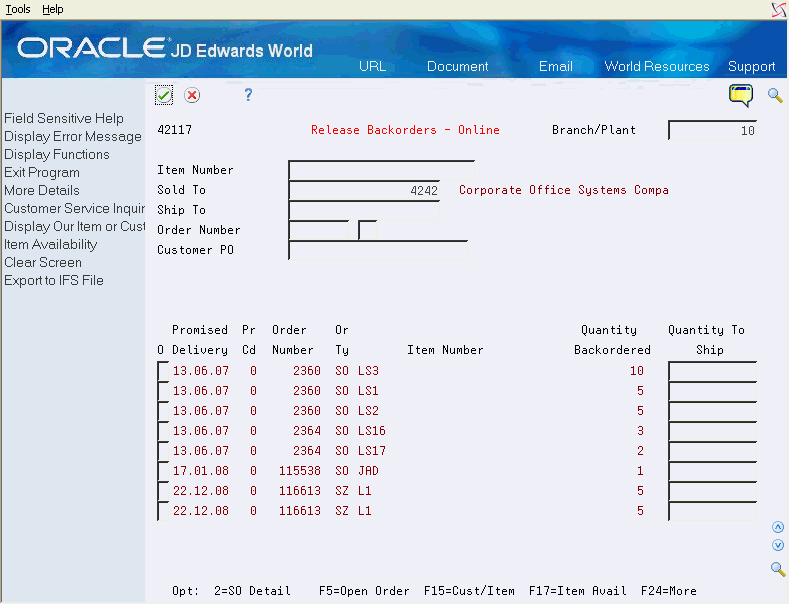Click F5=Open Order function key text

click(364, 591)
